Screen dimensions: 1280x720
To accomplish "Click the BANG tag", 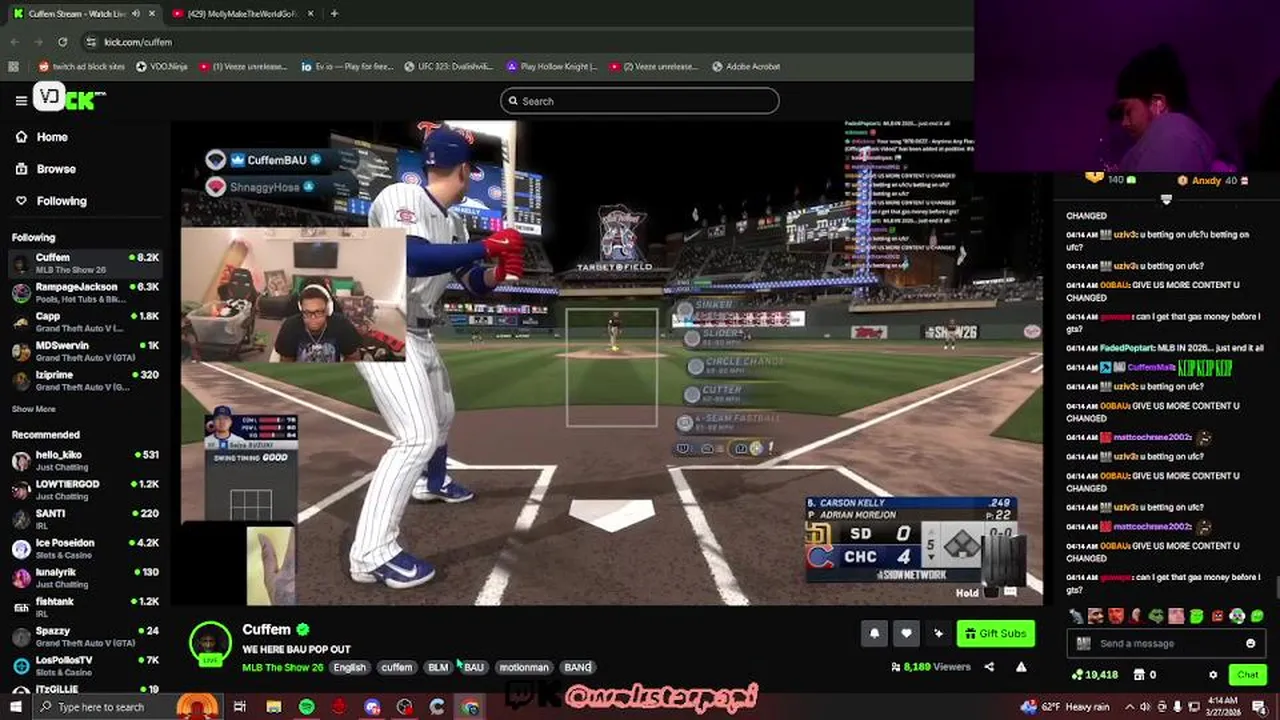I will (x=577, y=667).
